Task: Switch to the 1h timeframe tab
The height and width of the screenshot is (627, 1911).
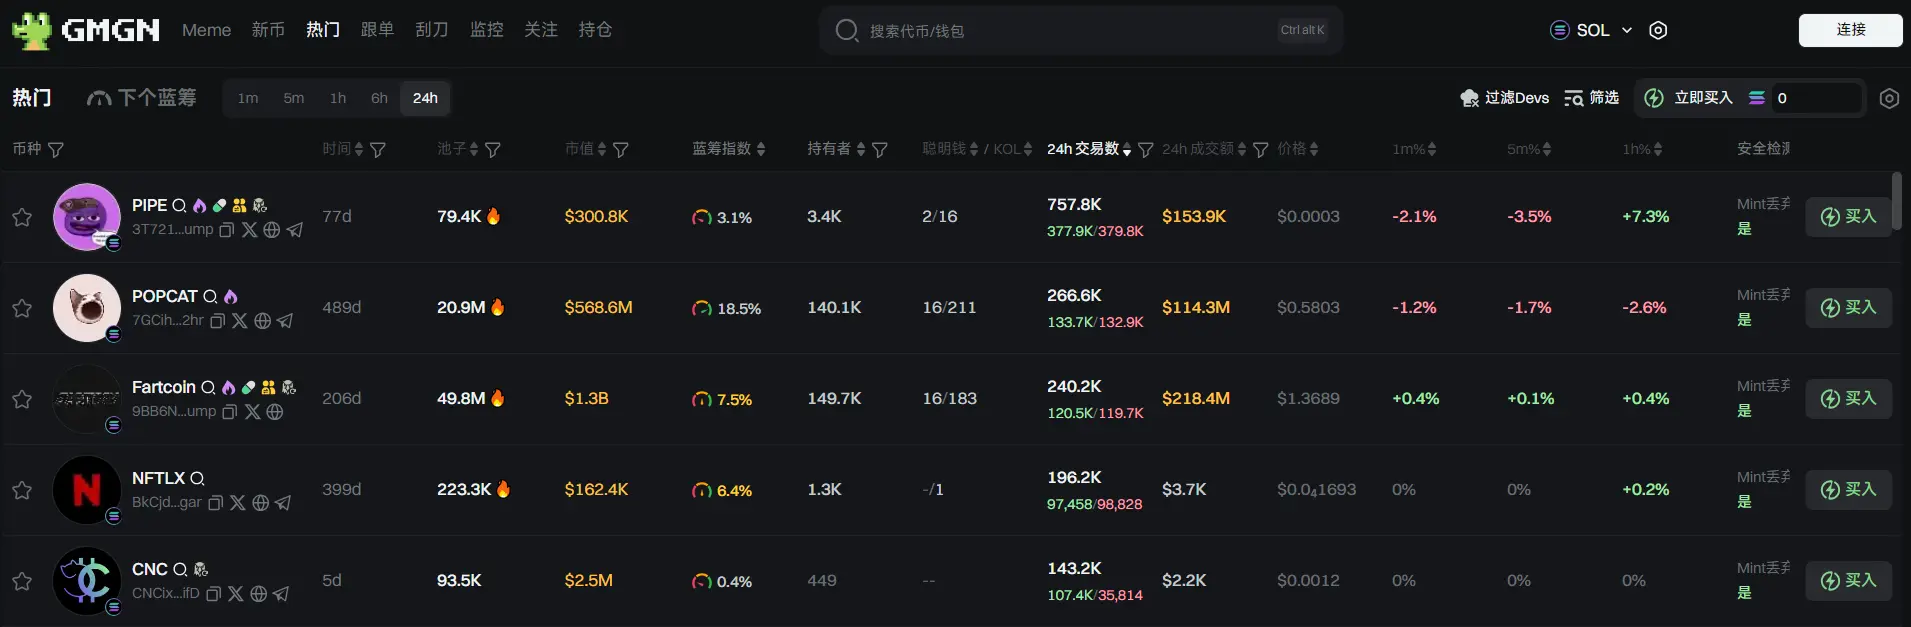Action: point(338,98)
